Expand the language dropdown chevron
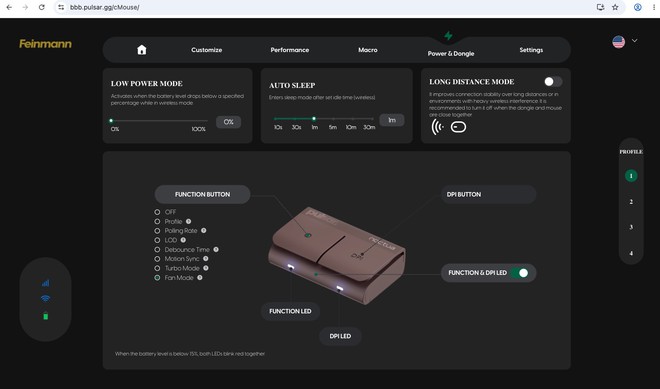 [634, 41]
